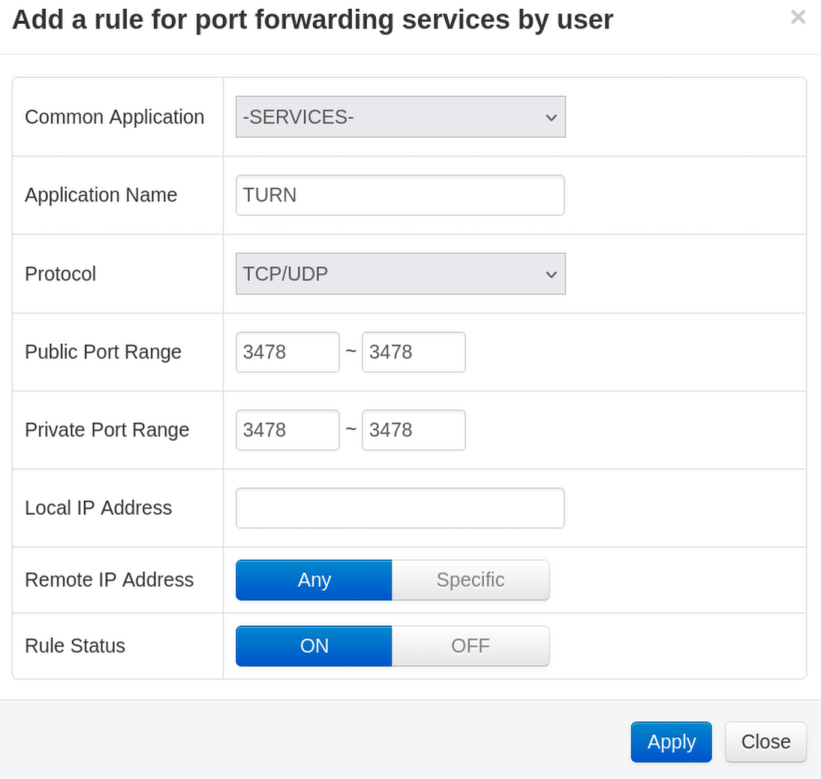Click the 'Protocol' row label
The width and height of the screenshot is (821, 779).
coord(60,274)
